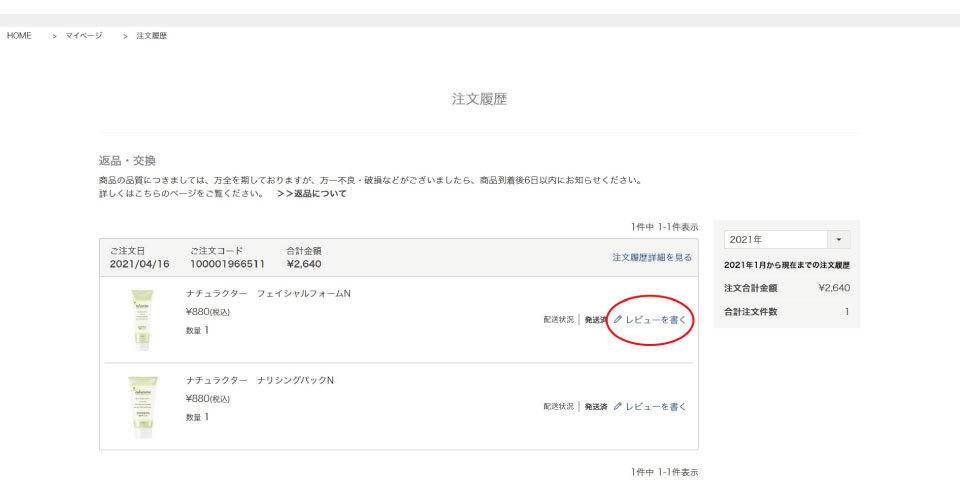Open the 返品について return policy link

312,194
